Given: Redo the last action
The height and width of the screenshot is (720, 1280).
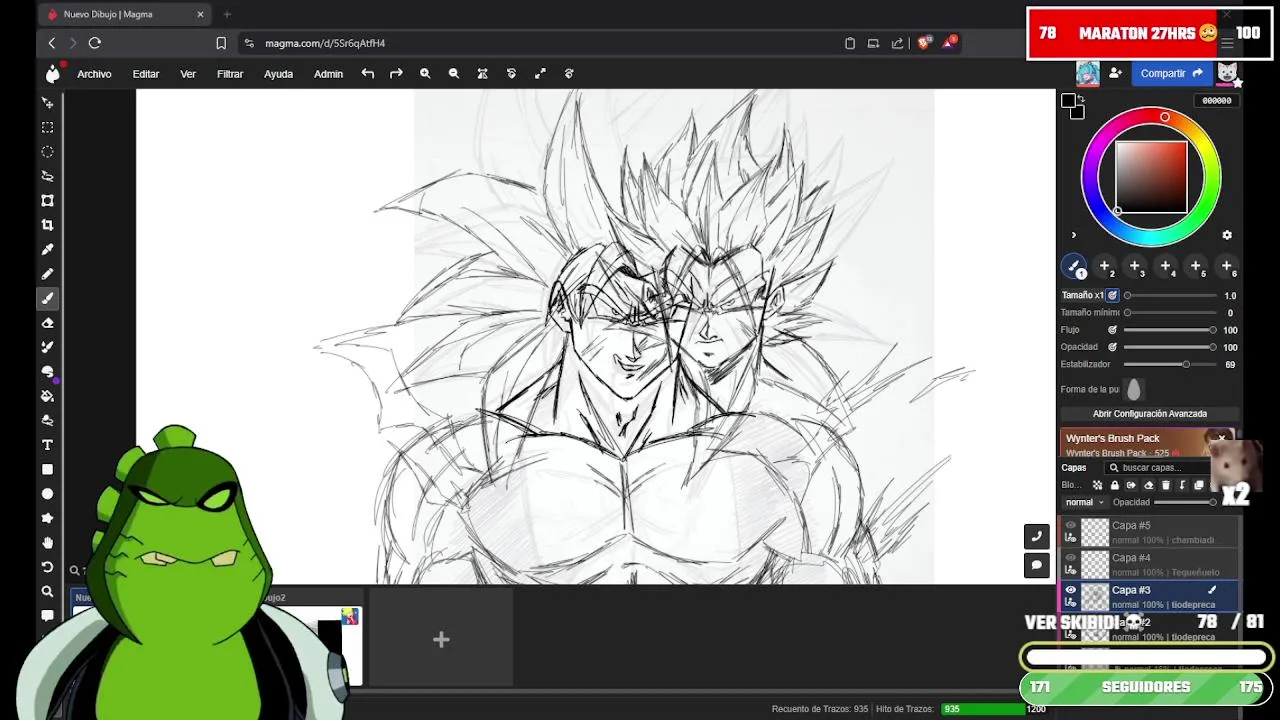Looking at the screenshot, I should 396,73.
